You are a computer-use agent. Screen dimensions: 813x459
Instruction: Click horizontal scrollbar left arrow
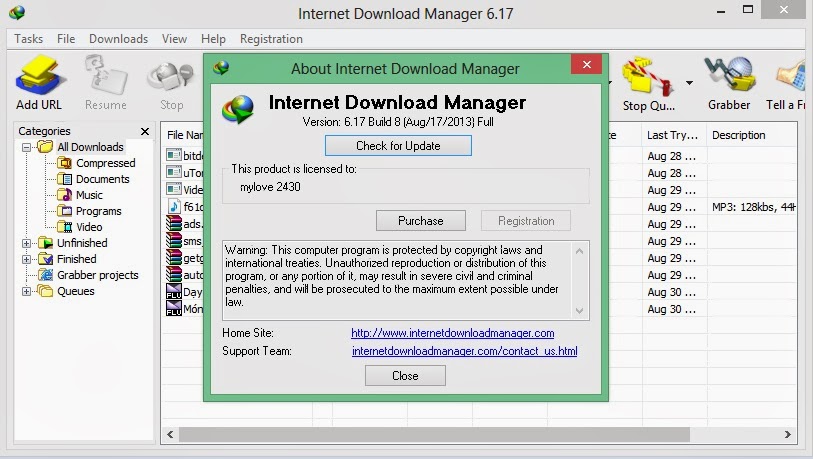tap(170, 434)
